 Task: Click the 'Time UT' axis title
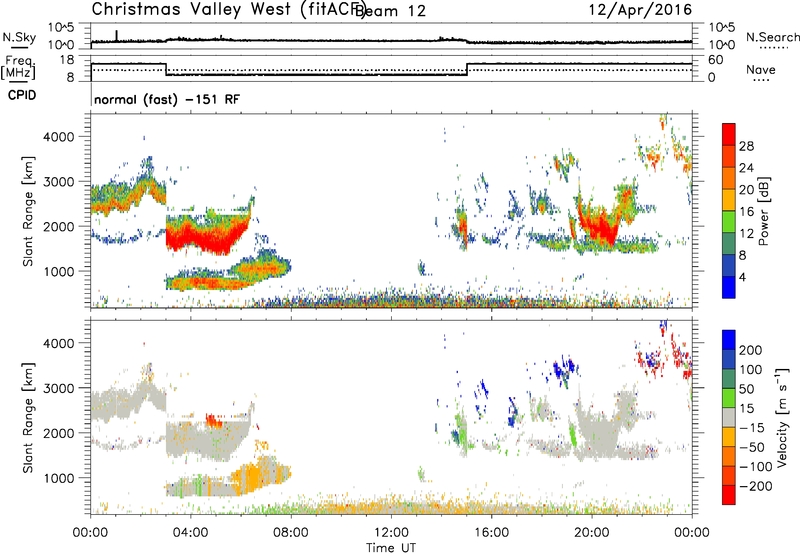pyautogui.click(x=391, y=547)
